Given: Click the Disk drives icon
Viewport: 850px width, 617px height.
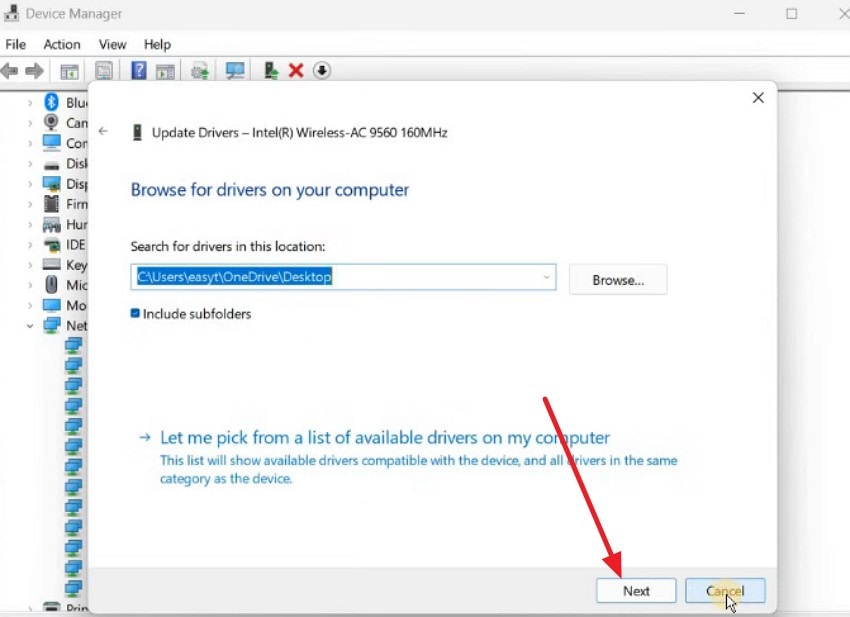Looking at the screenshot, I should coord(51,164).
